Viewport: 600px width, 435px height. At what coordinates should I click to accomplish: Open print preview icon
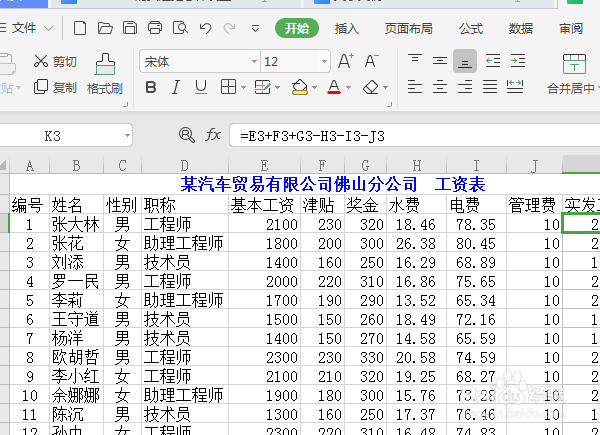[180, 28]
